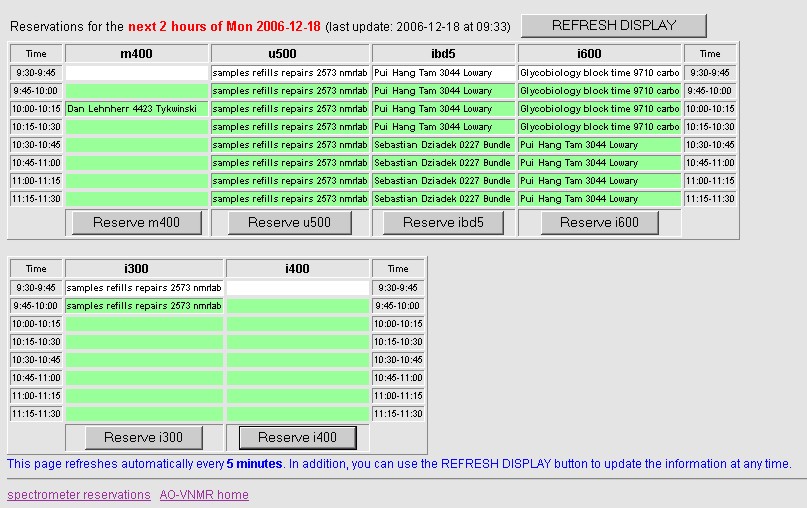This screenshot has width=807, height=508.
Task: Click free i300 slot at 11:00-11:15
Action: (144, 396)
